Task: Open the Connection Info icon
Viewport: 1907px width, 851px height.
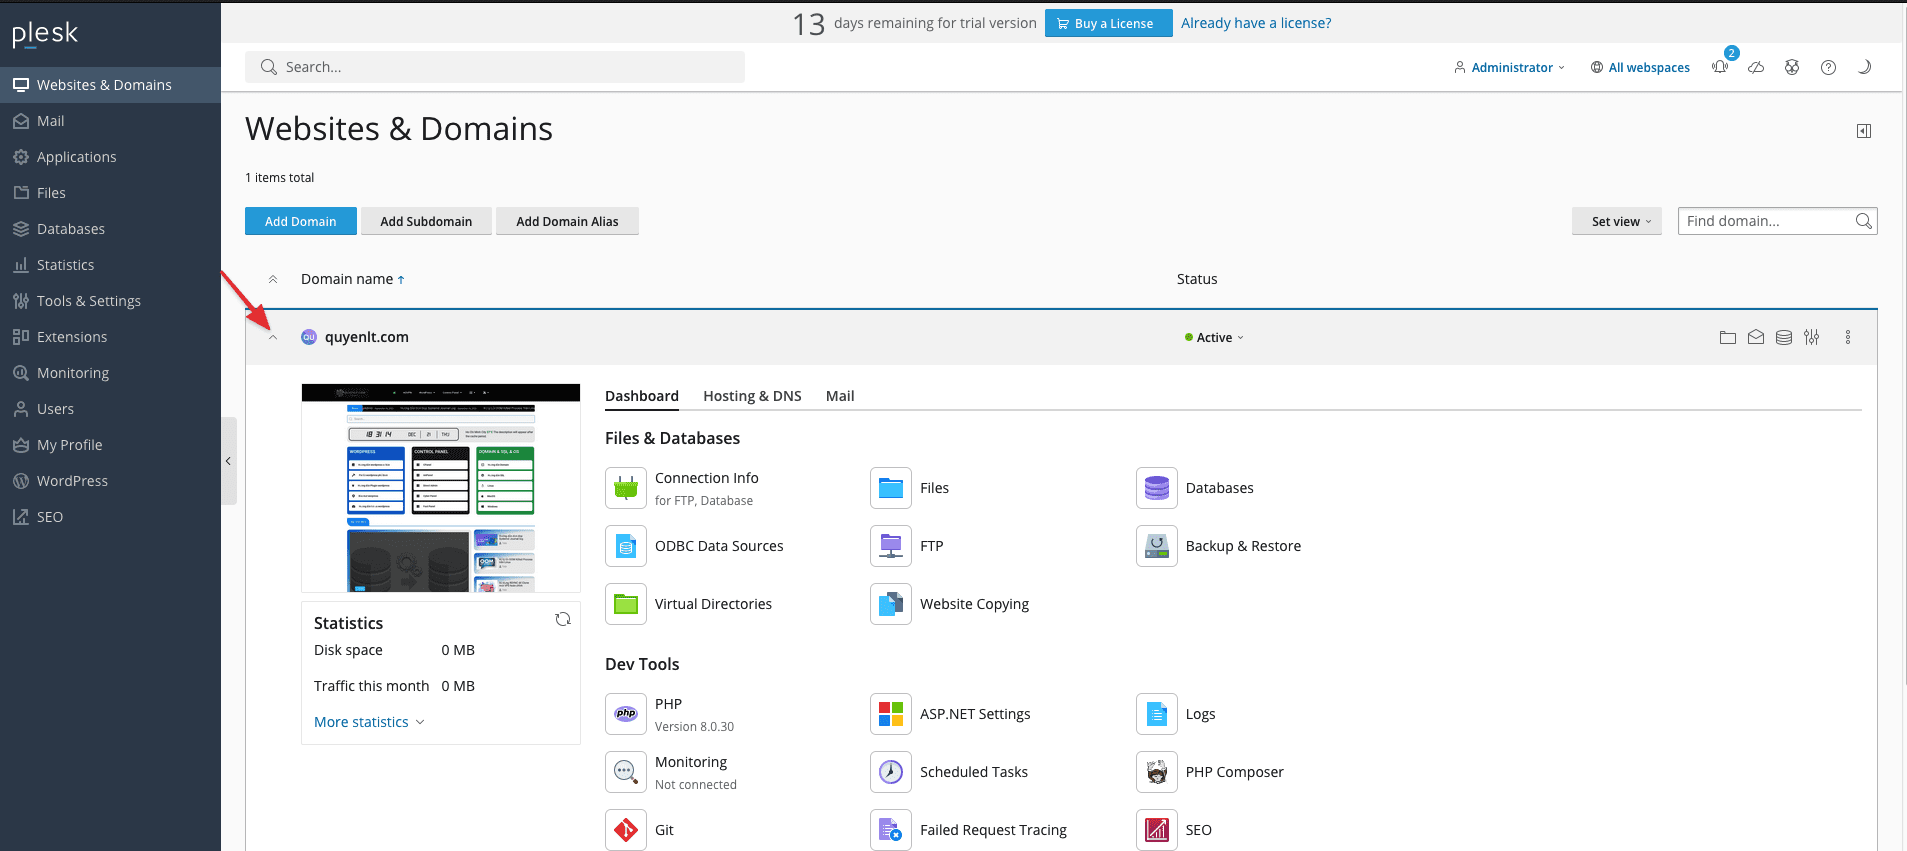Action: point(626,488)
